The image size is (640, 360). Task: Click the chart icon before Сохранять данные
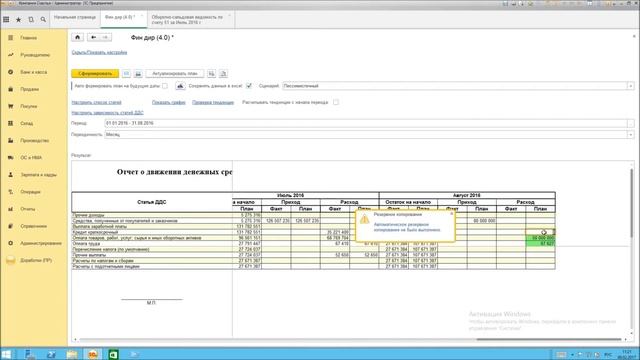coord(180,86)
